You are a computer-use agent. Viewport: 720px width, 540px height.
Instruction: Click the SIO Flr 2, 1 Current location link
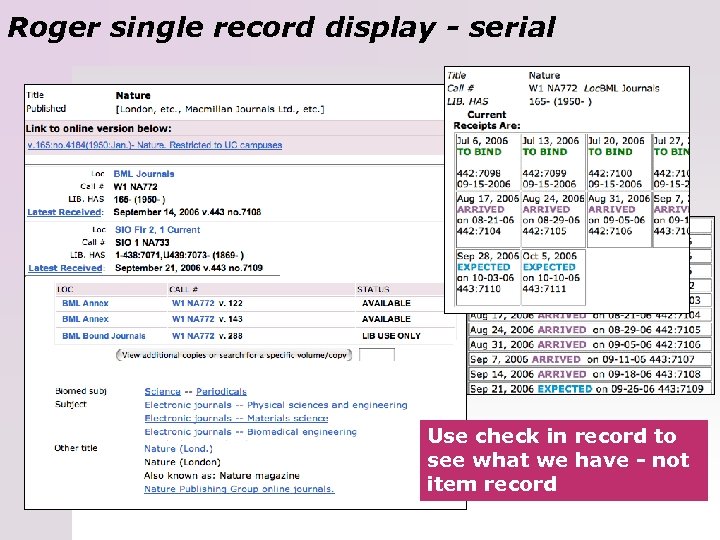click(158, 230)
